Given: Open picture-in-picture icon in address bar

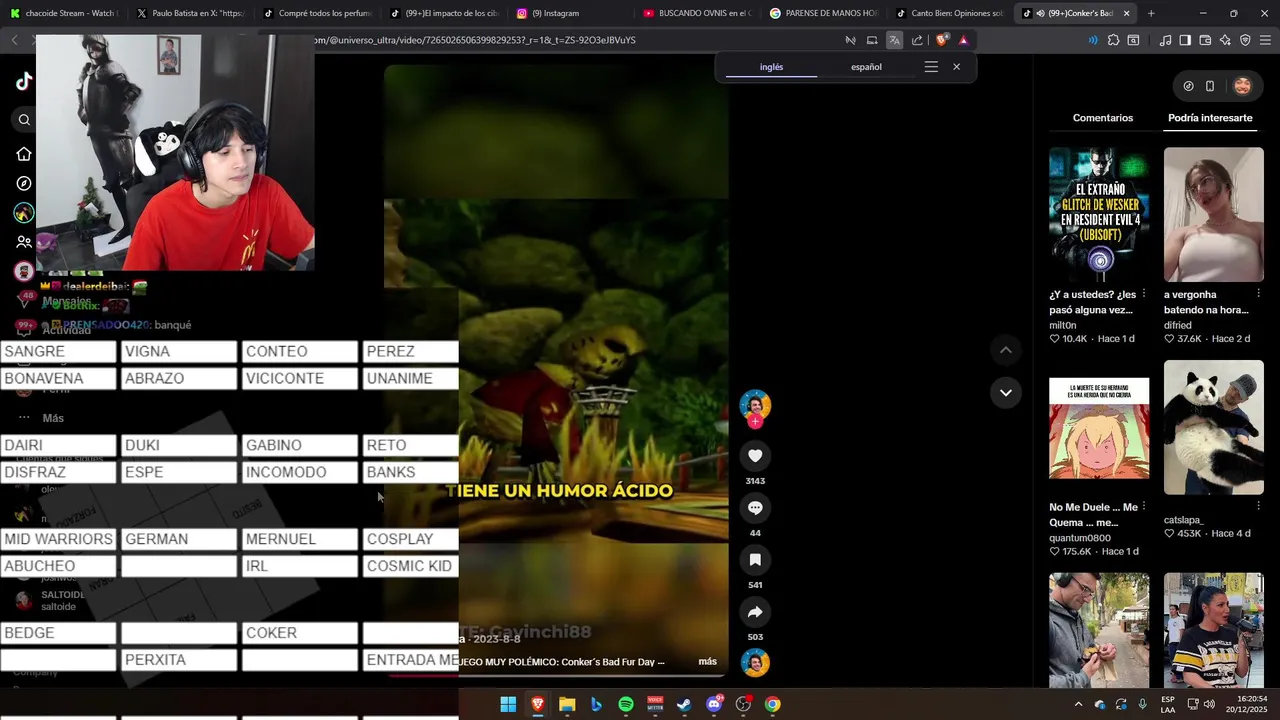Looking at the screenshot, I should point(872,40).
